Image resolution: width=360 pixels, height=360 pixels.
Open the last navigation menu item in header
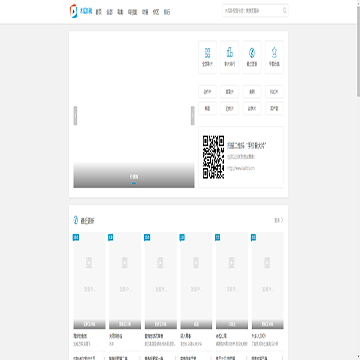[167, 12]
